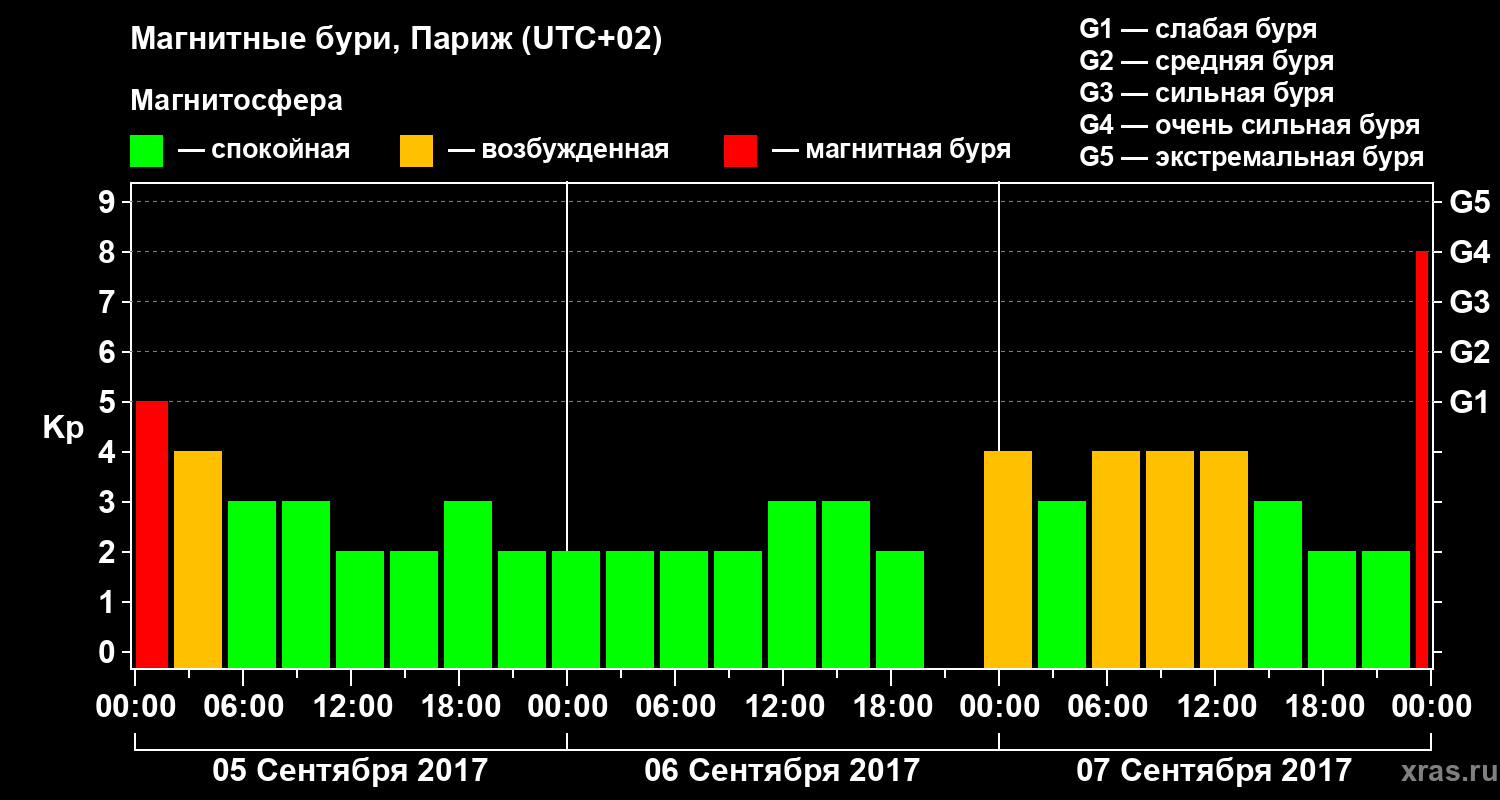Click the green Kp 3 bar starting 18:00 on 05 Сентября

coord(468,585)
